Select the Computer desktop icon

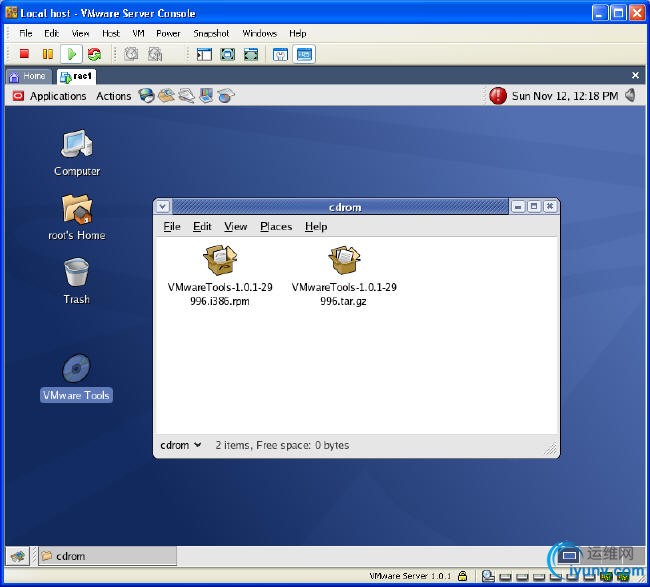pyautogui.click(x=77, y=153)
